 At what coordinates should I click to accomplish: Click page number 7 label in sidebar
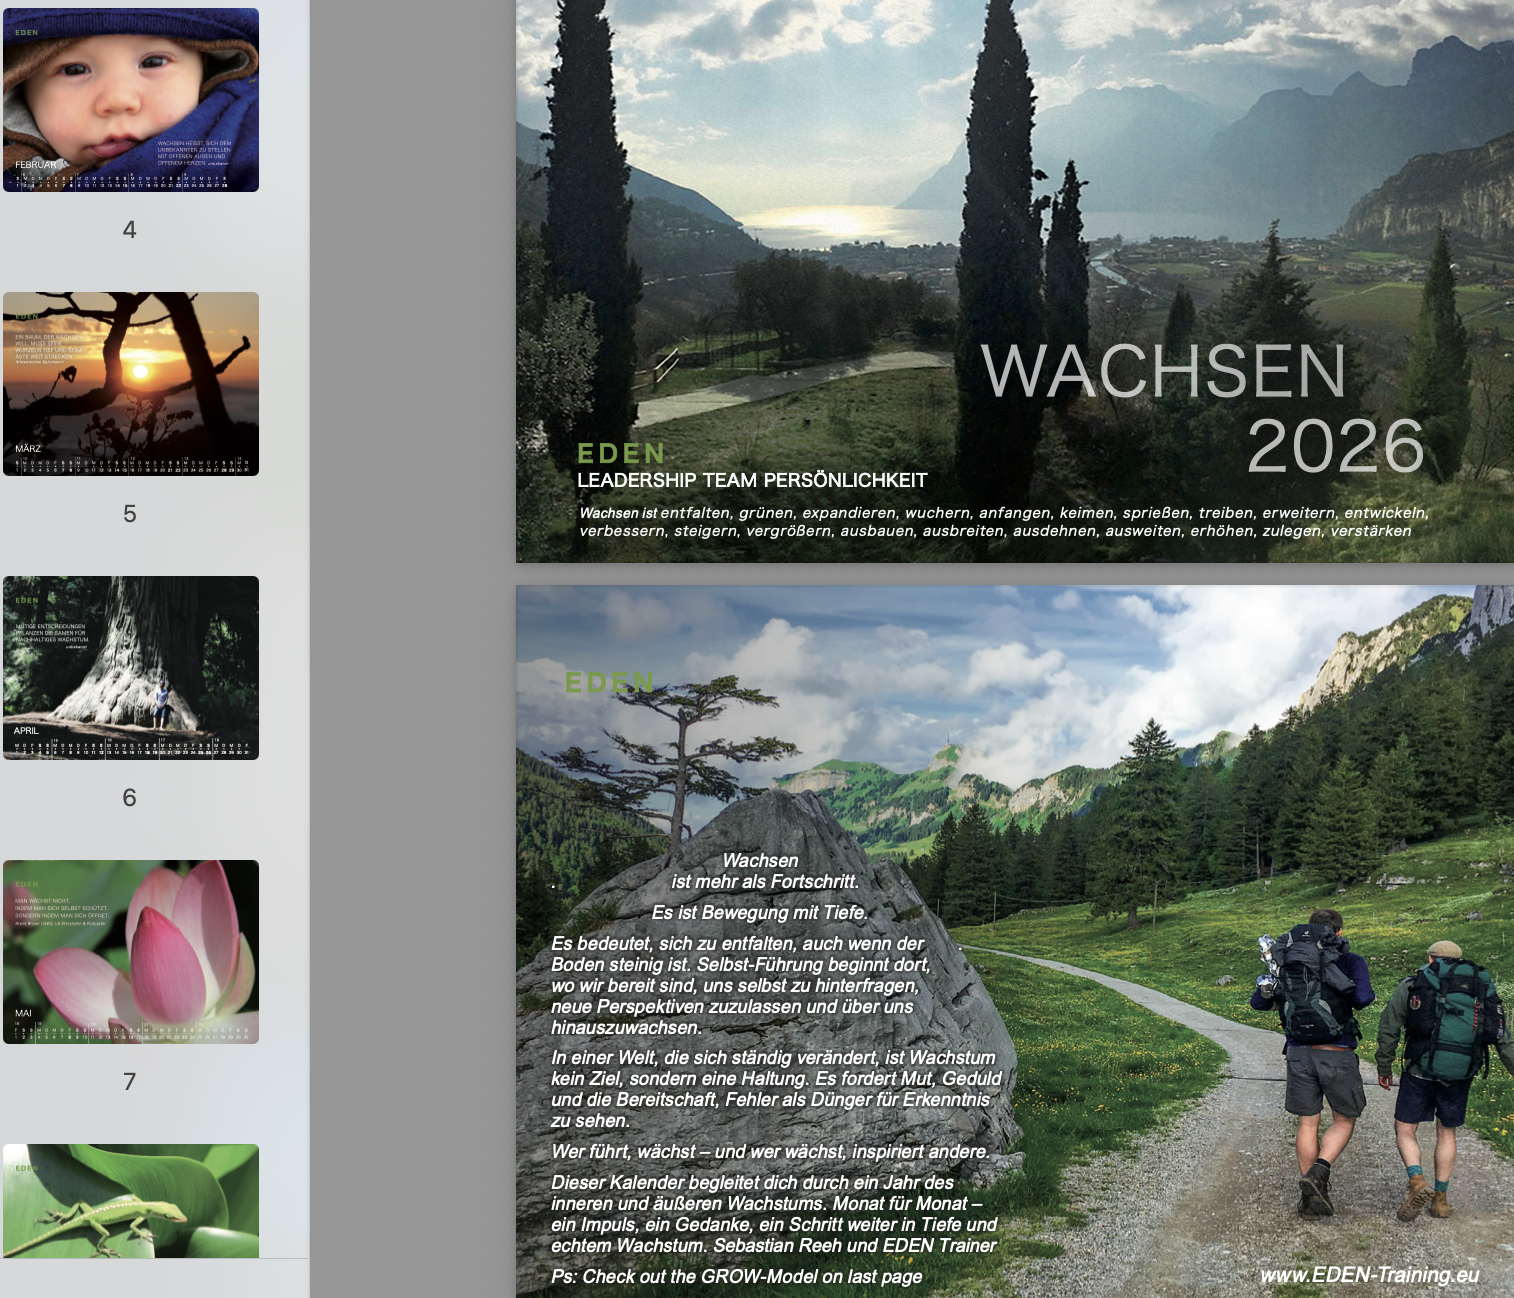coord(129,1082)
